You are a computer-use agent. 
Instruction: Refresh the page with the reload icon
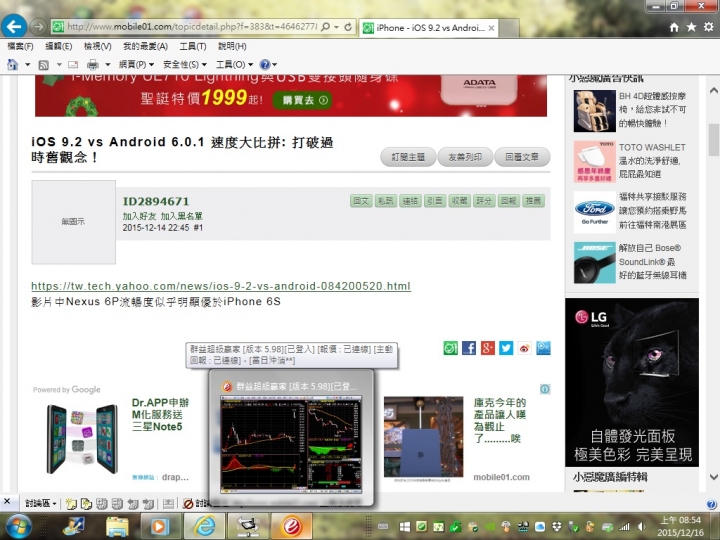[348, 27]
